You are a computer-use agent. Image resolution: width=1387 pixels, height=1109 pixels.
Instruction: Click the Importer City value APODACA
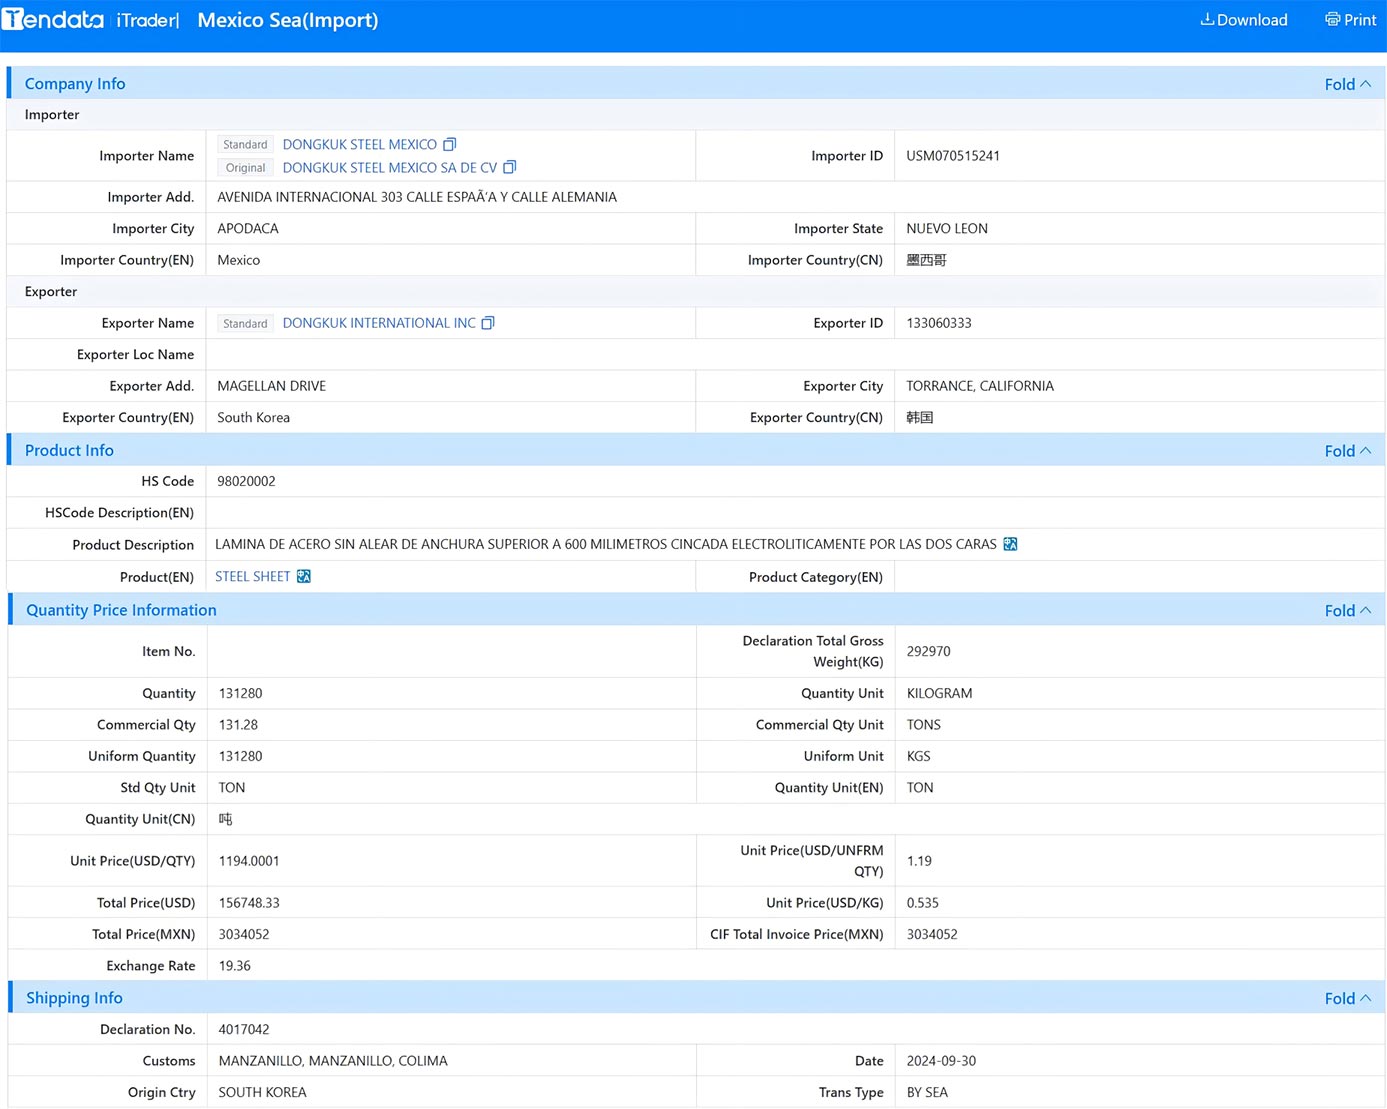pyautogui.click(x=248, y=229)
